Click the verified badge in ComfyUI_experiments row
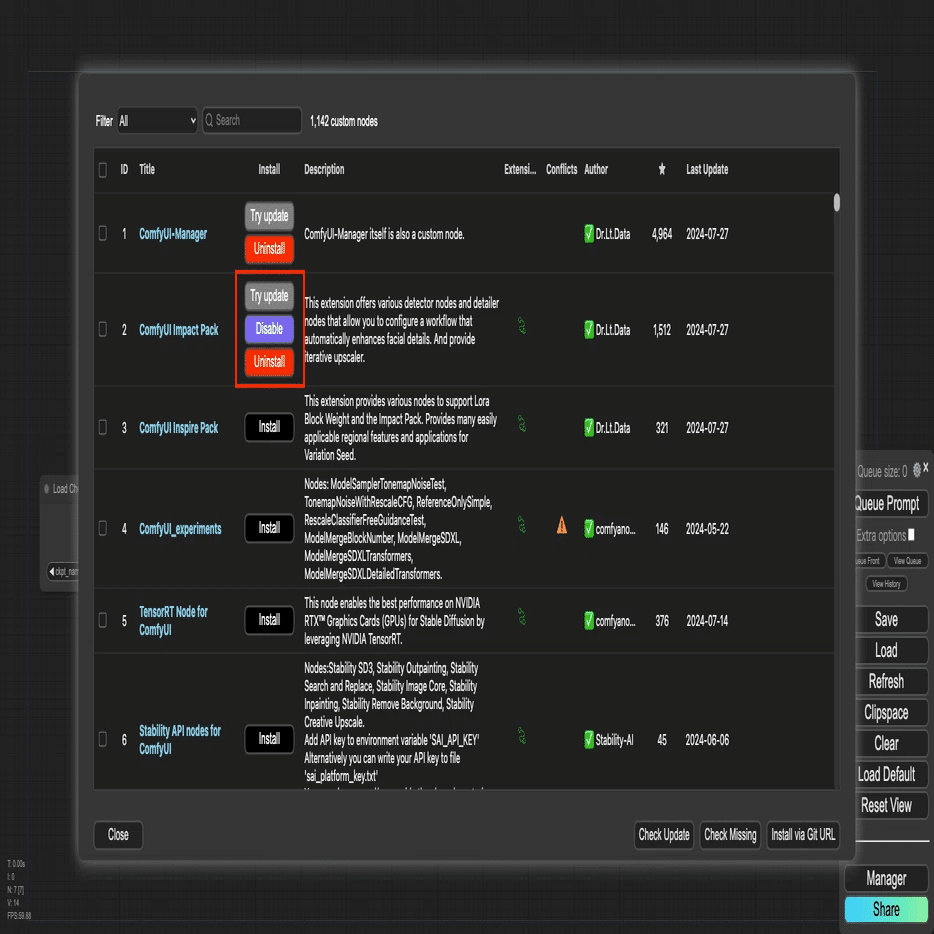Screen dimensions: 934x934 click(589, 528)
